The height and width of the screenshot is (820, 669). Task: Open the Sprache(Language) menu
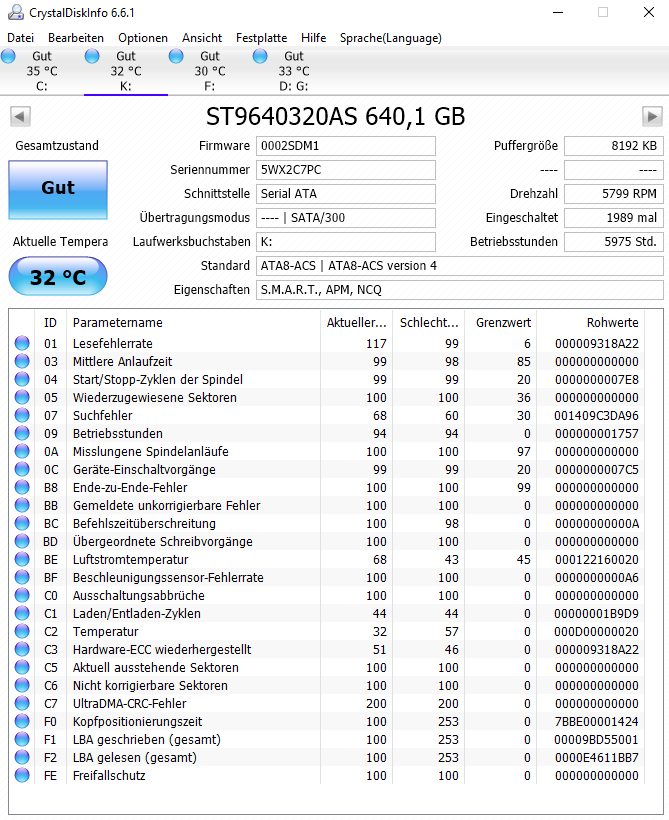[391, 38]
